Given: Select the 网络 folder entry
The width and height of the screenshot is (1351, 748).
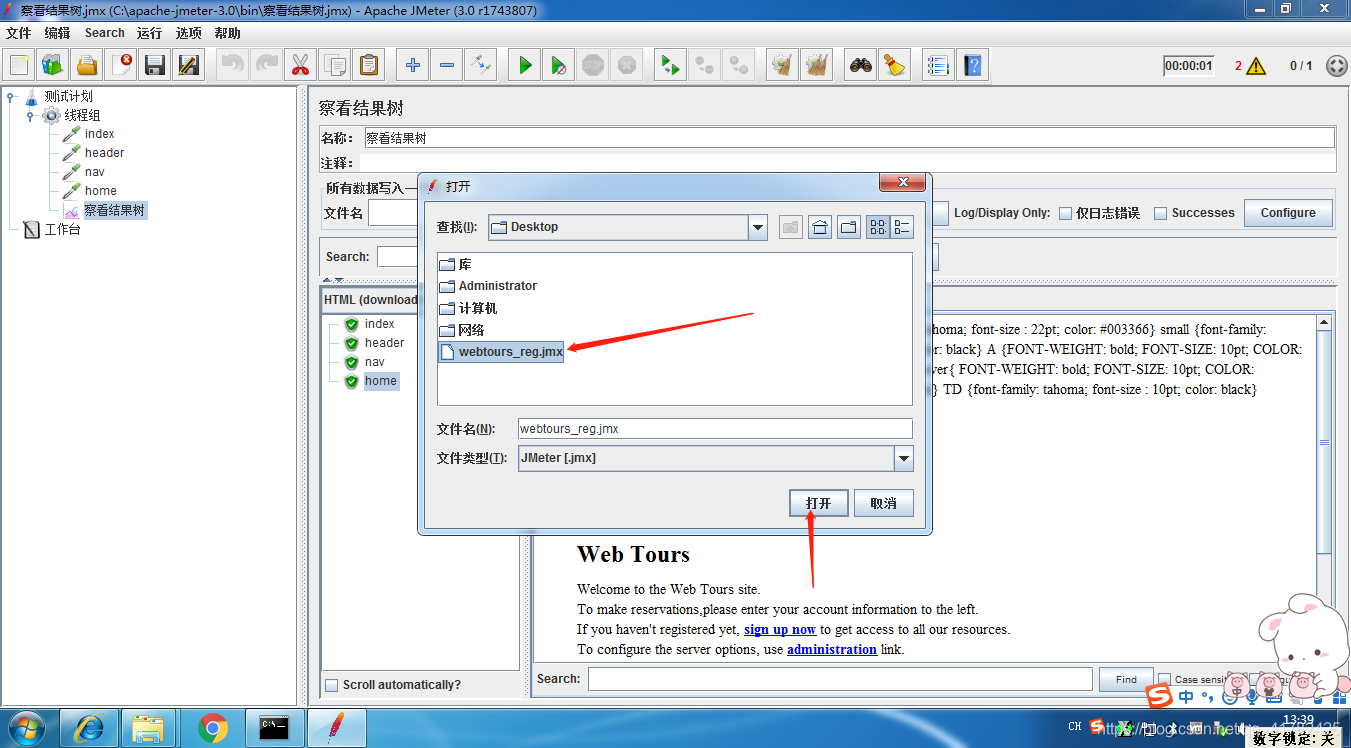Looking at the screenshot, I should pyautogui.click(x=462, y=330).
